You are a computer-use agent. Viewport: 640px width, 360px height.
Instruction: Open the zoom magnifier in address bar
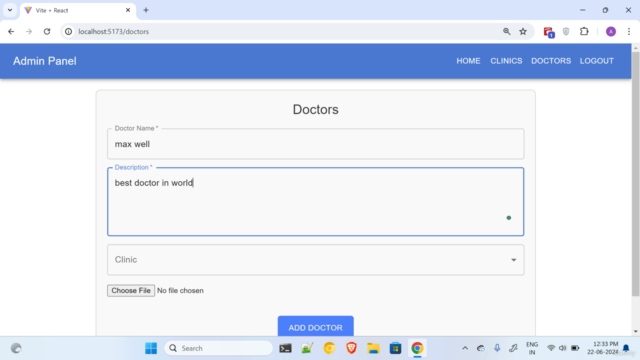tap(507, 31)
